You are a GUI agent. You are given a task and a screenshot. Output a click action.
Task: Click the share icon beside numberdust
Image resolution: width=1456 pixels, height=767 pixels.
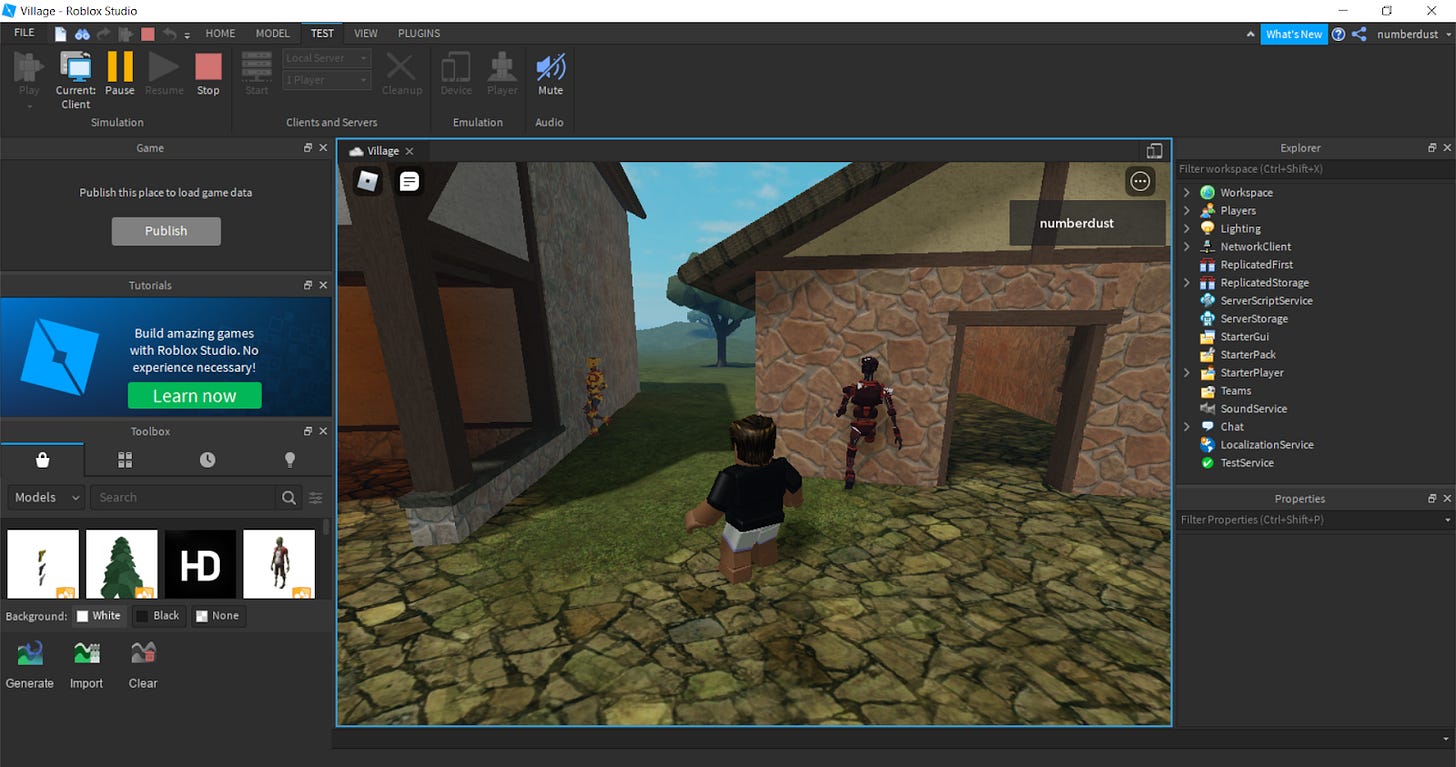[x=1359, y=34]
